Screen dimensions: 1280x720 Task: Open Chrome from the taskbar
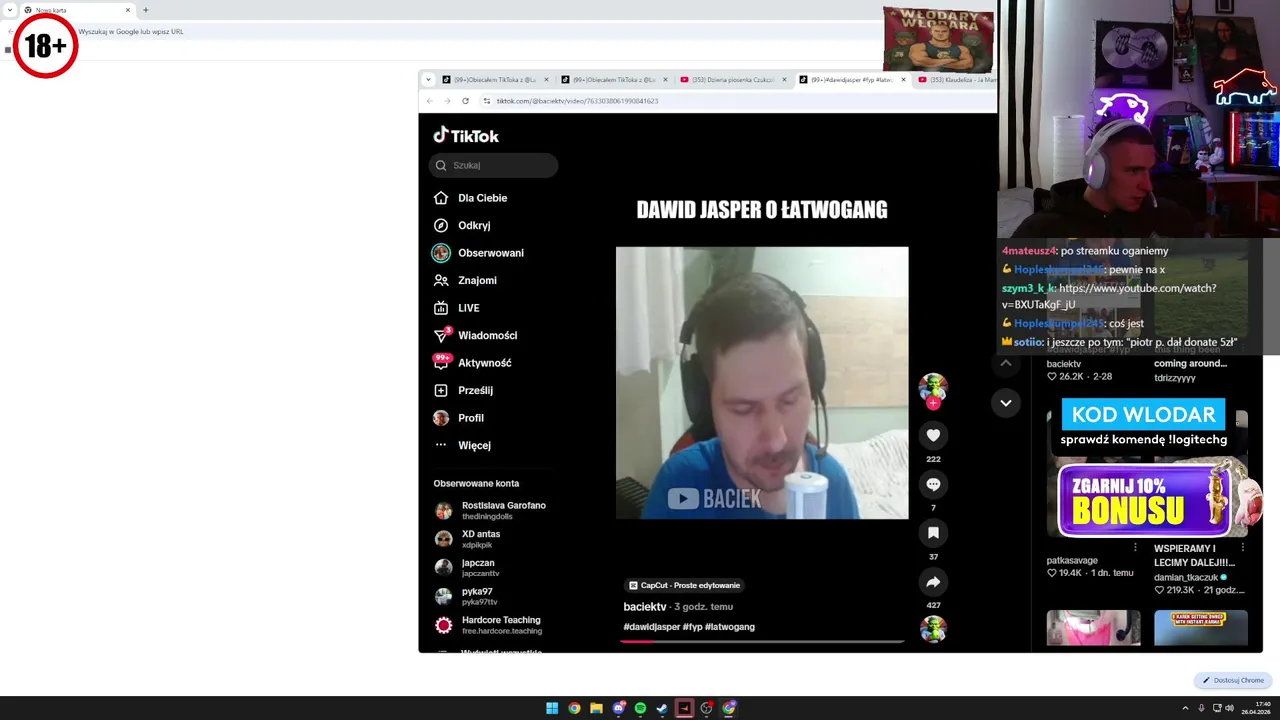coord(574,708)
